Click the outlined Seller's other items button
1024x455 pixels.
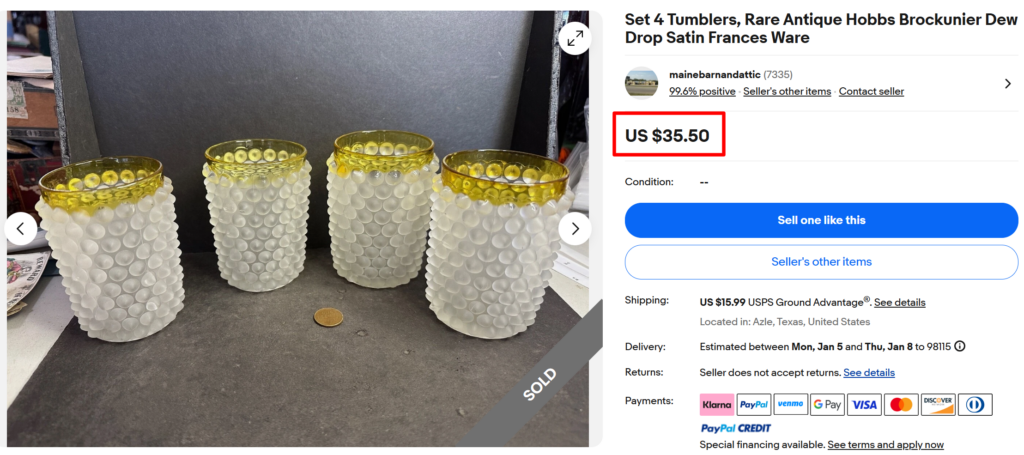click(821, 262)
